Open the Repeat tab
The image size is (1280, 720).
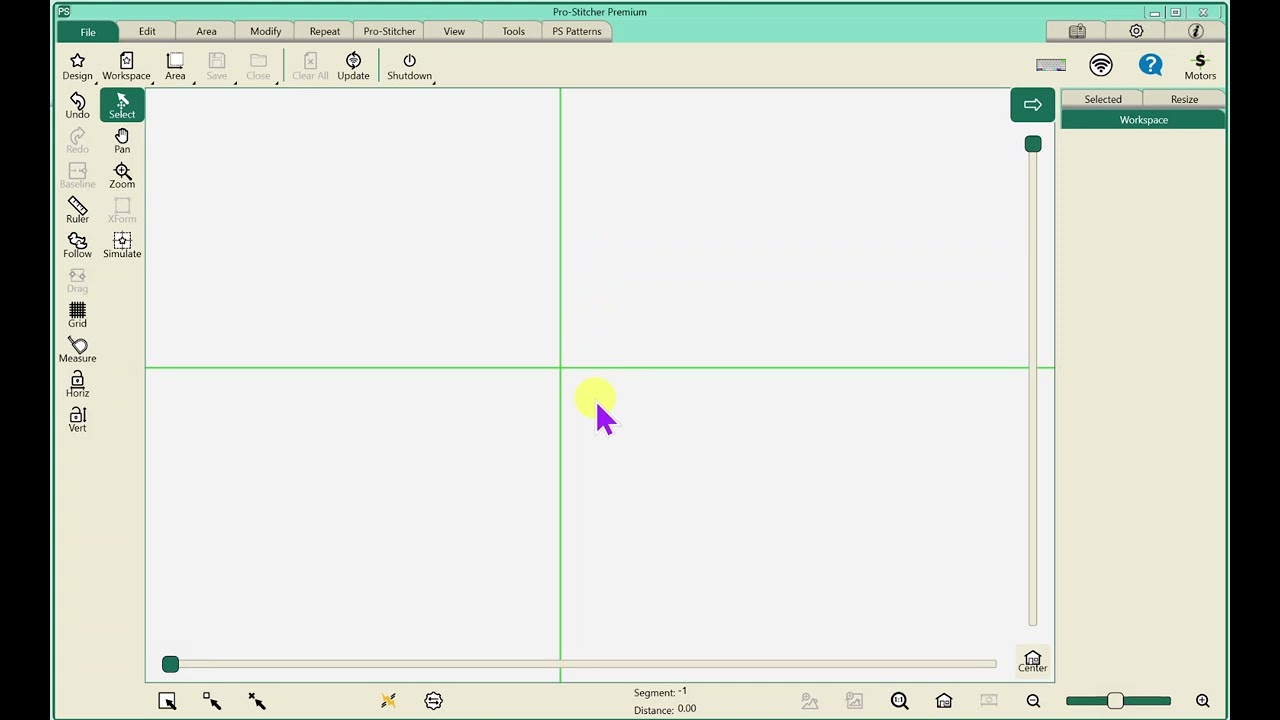[x=324, y=31]
